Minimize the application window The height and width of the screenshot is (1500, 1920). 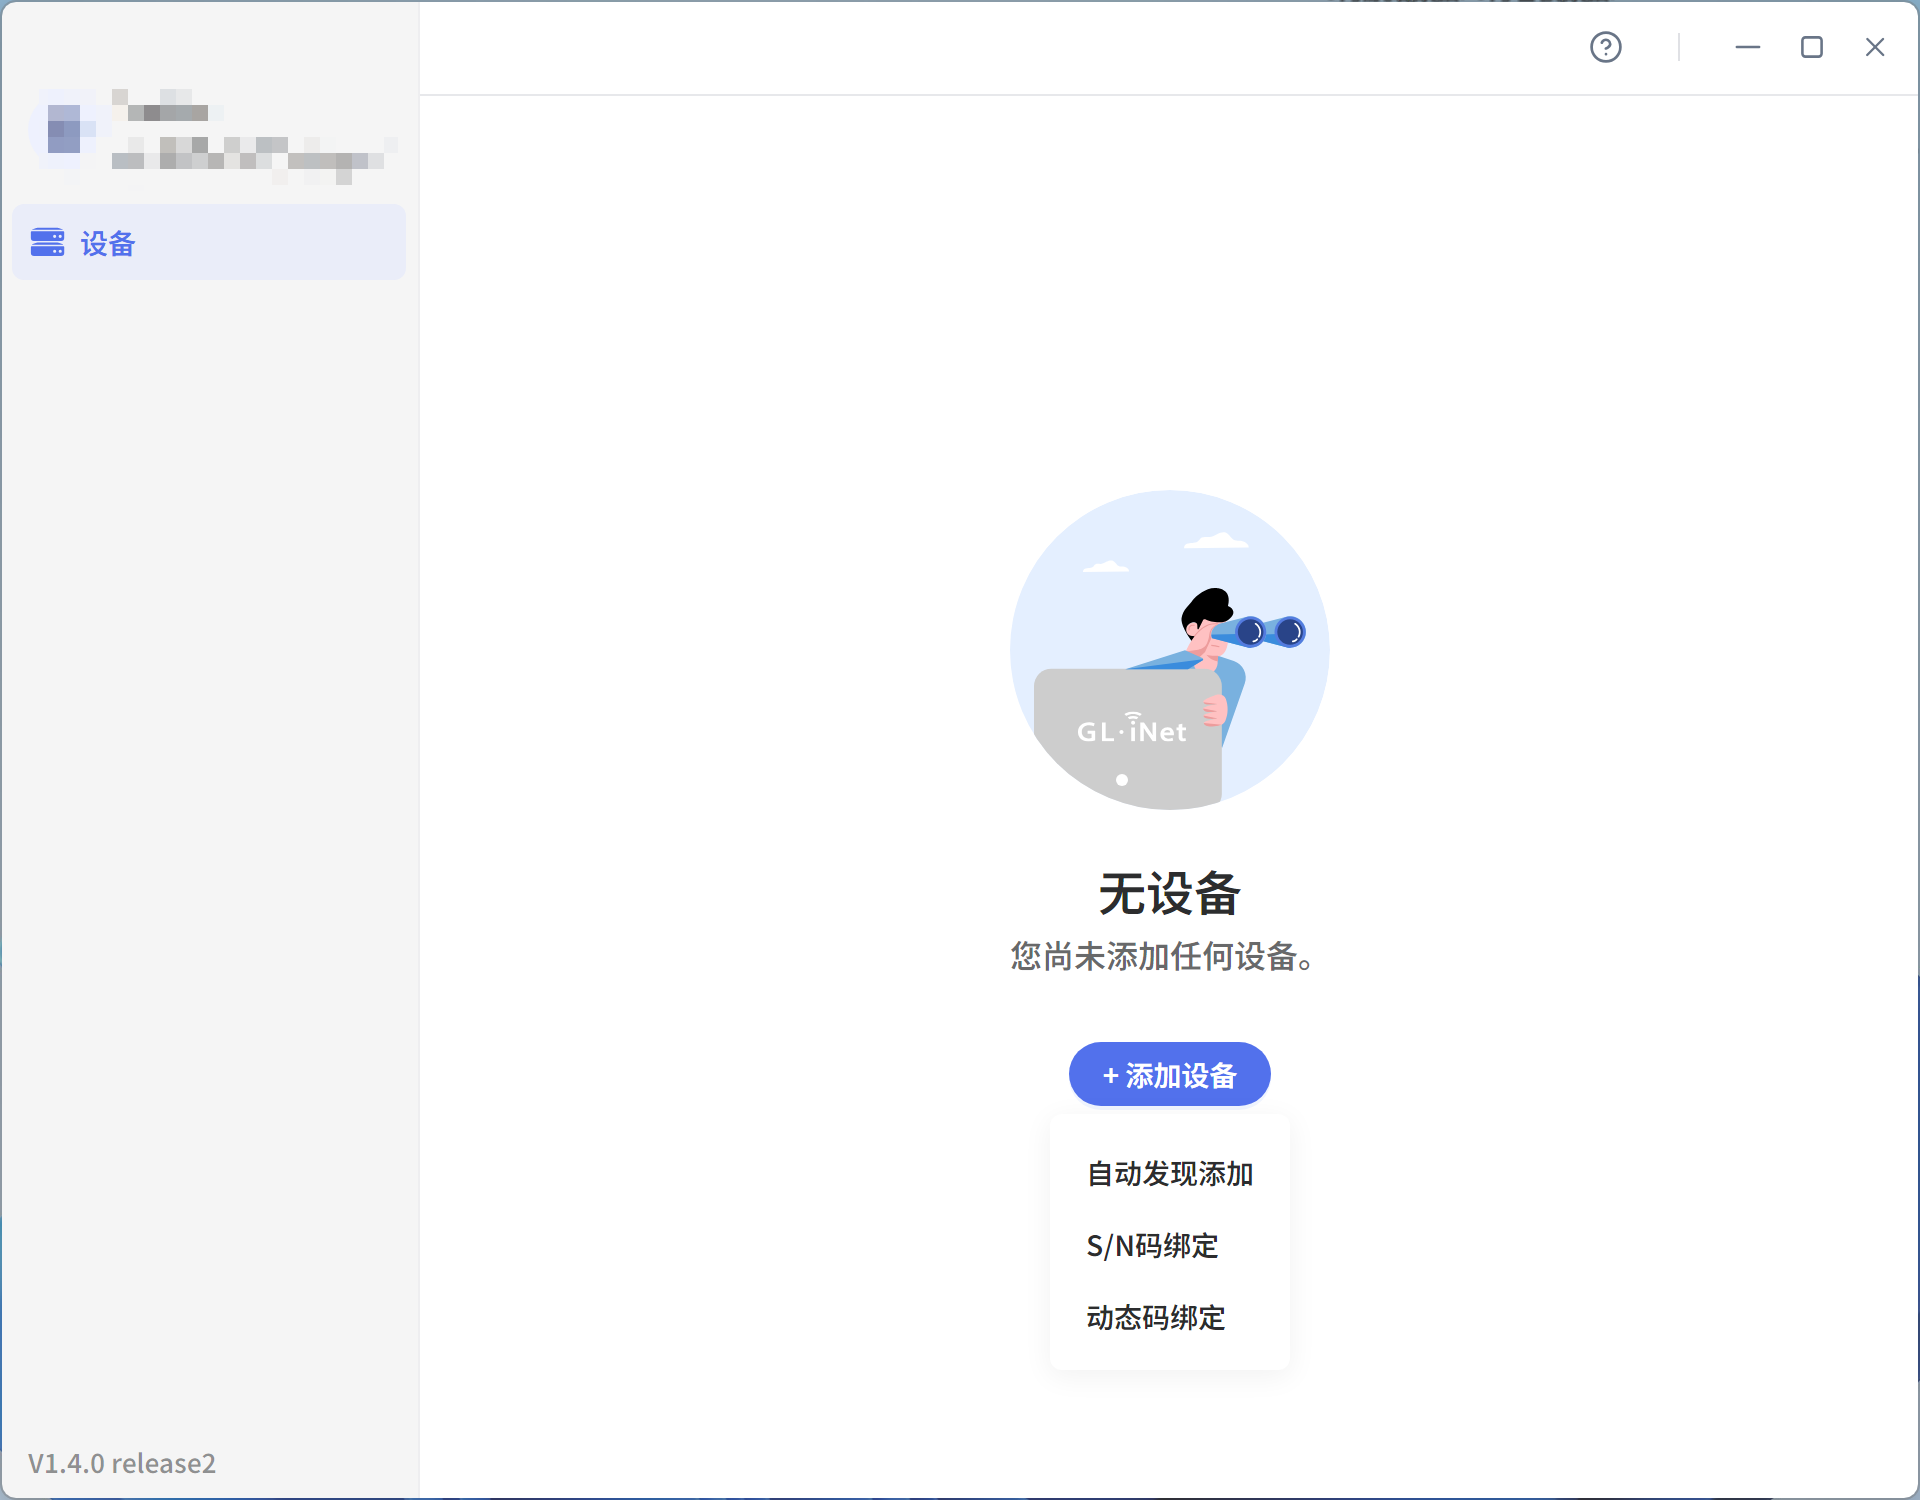pyautogui.click(x=1747, y=47)
